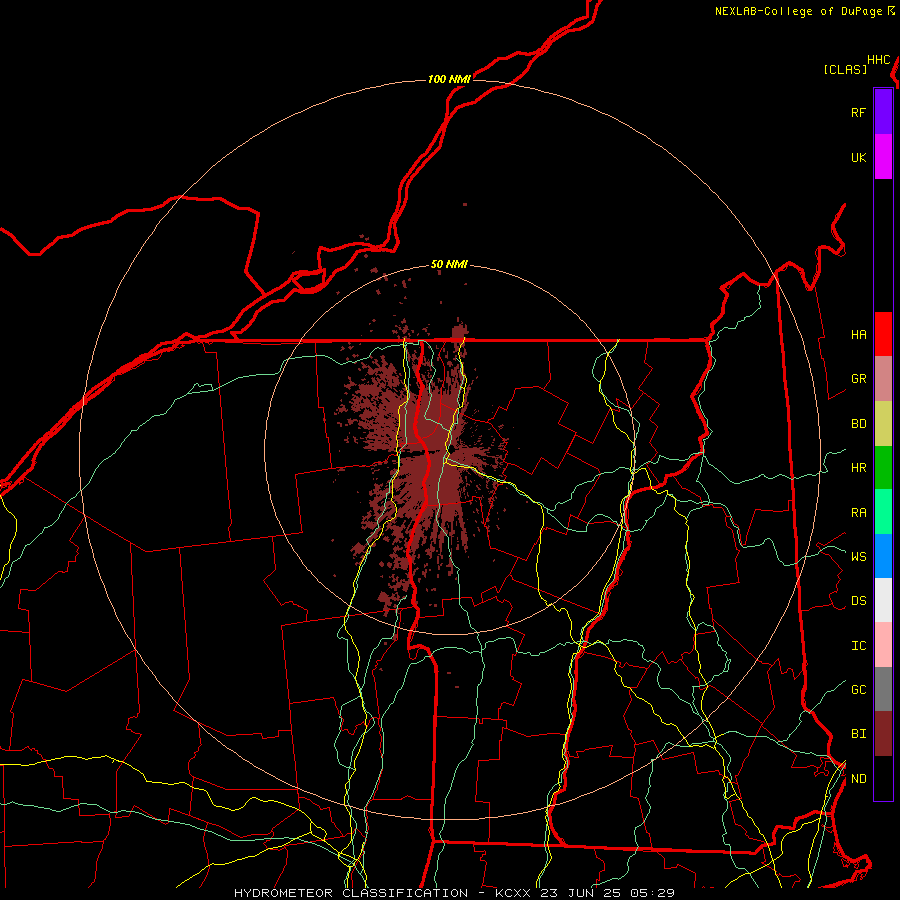Viewport: 900px width, 900px height.
Task: Click the ND legend label
Action: 858,778
